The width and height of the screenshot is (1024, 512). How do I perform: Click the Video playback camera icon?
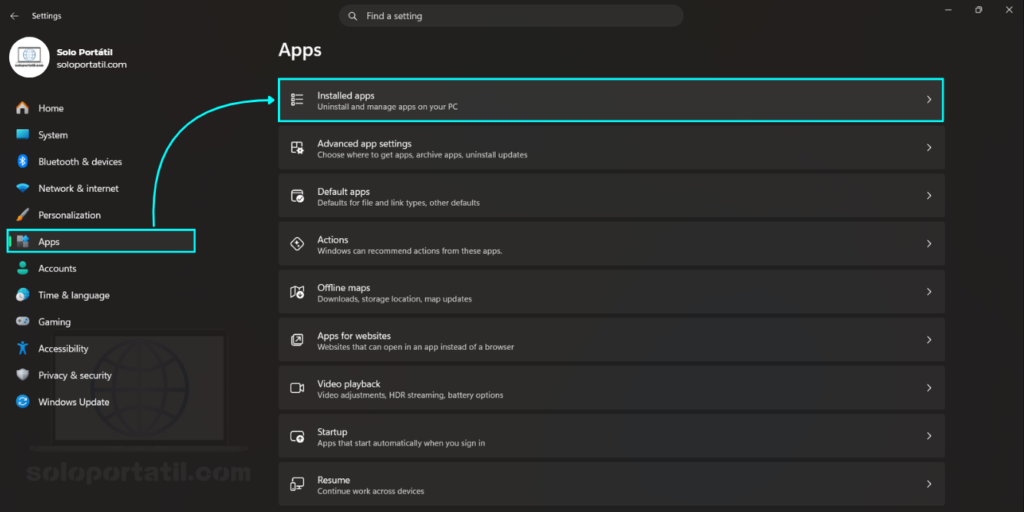(x=297, y=388)
